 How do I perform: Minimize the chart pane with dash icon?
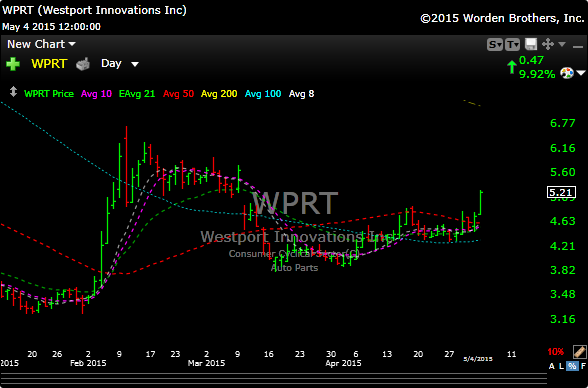(578, 46)
